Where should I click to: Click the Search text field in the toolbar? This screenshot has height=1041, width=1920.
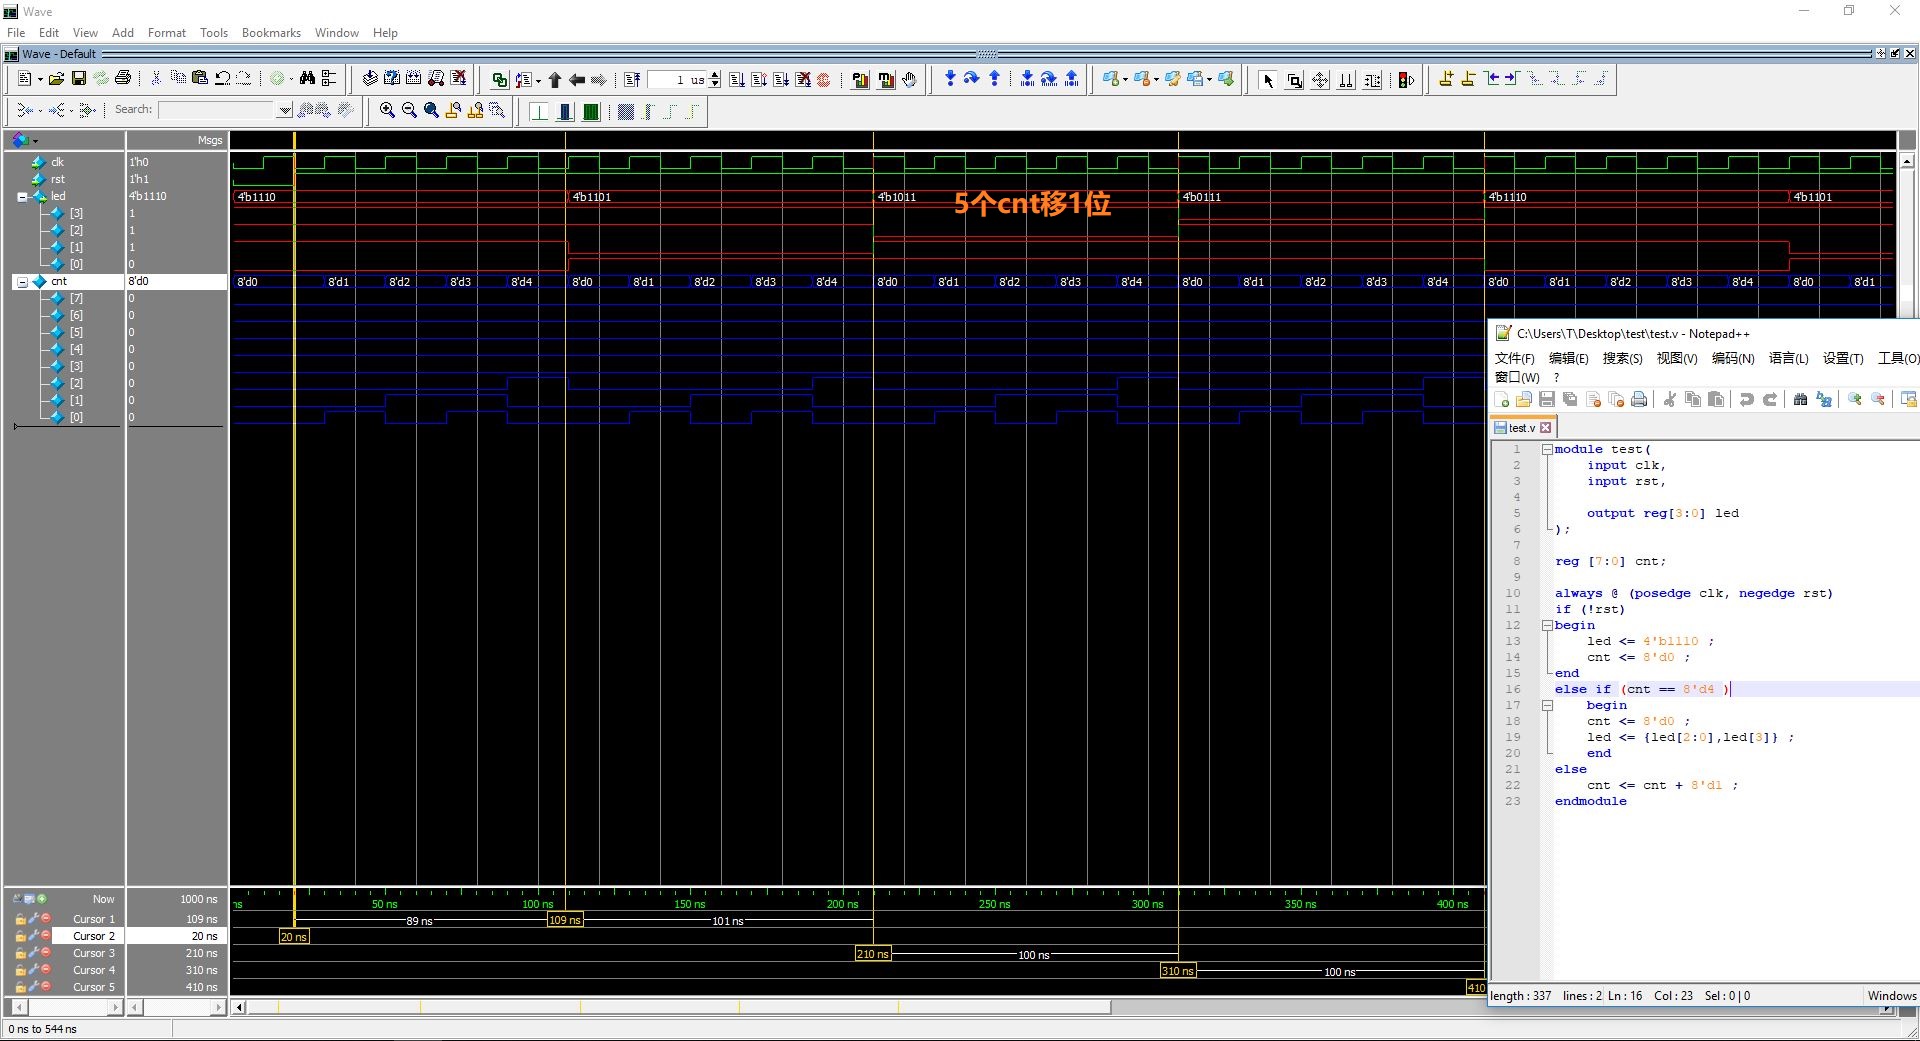(x=216, y=110)
